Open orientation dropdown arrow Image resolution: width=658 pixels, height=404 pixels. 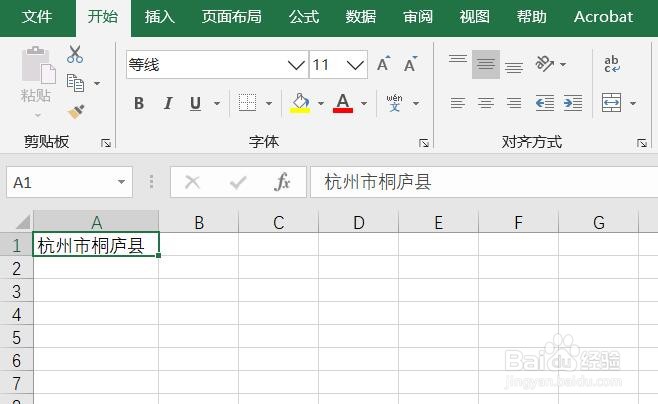point(563,65)
